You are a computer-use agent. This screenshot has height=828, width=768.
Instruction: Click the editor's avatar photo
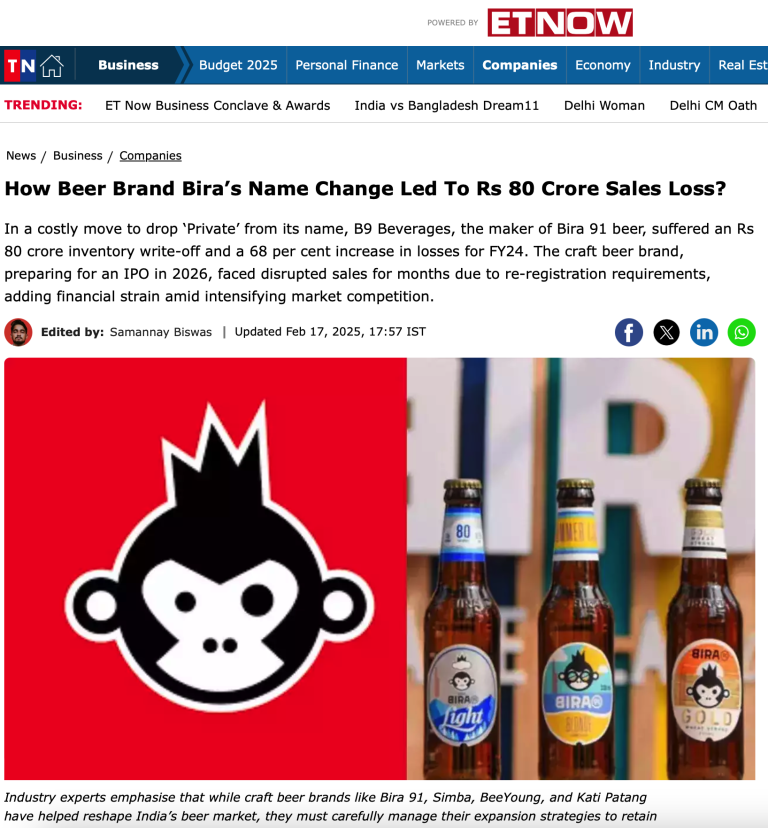pyautogui.click(x=18, y=332)
